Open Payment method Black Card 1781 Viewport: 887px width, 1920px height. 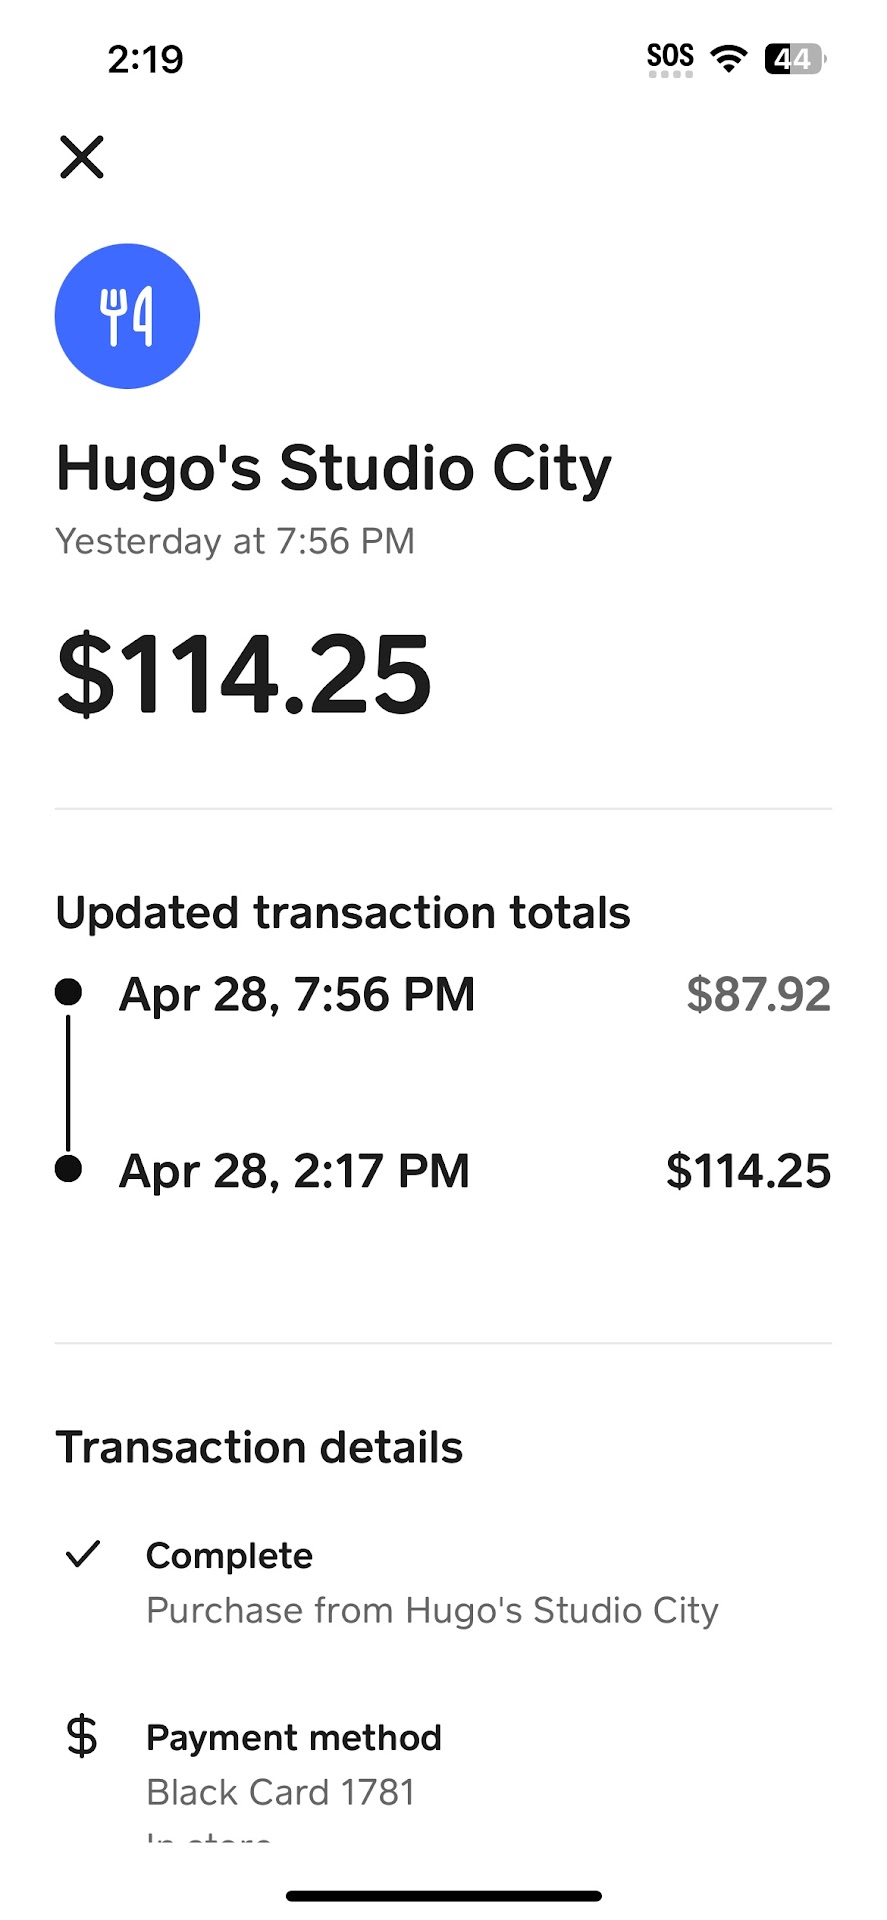point(294,1765)
